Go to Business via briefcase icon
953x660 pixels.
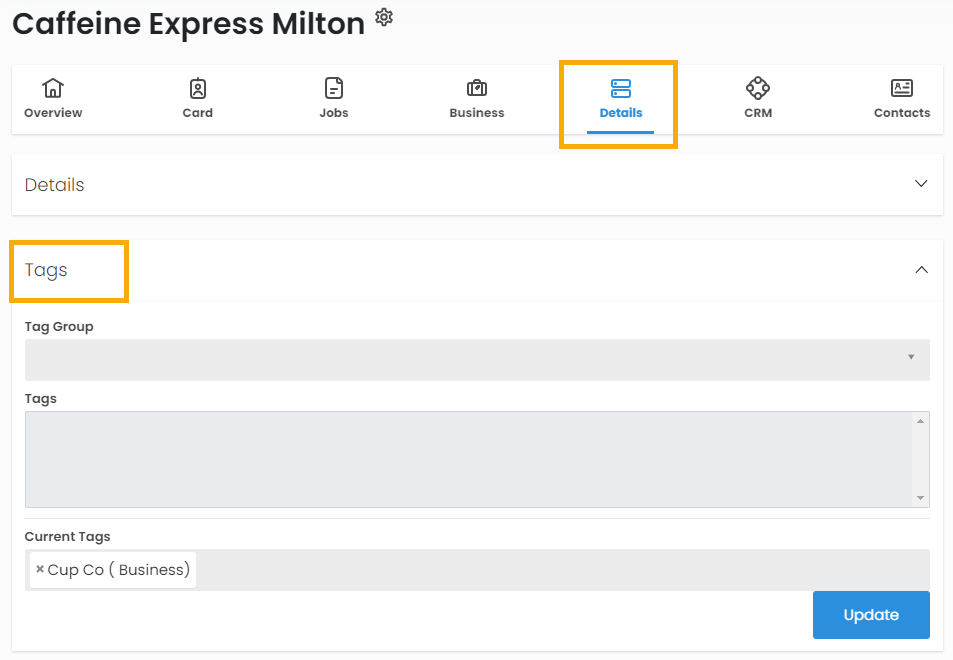[477, 89]
